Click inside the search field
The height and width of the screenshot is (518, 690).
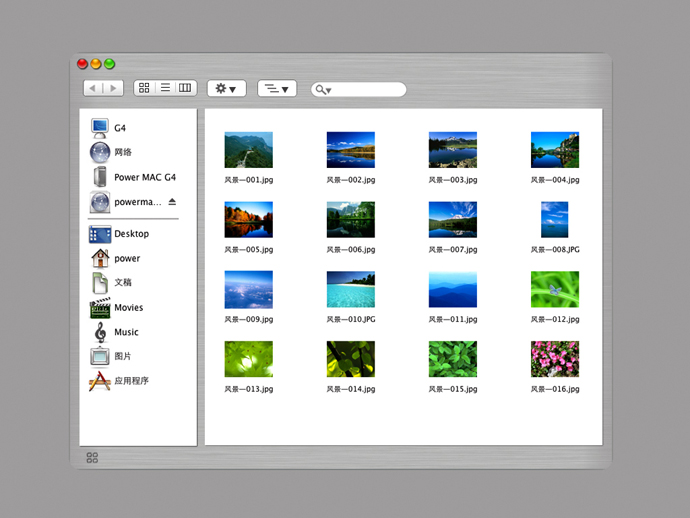(359, 90)
